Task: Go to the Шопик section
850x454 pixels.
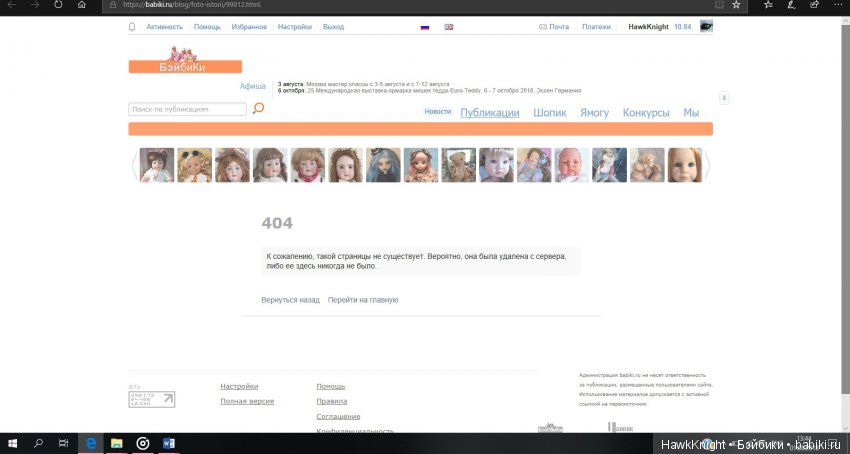Action: 550,113
